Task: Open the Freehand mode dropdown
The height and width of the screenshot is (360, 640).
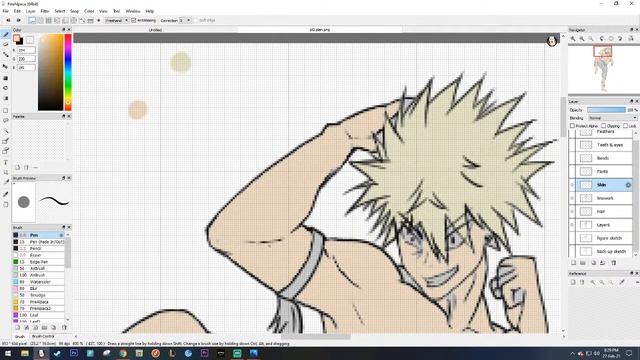Action: [x=117, y=20]
